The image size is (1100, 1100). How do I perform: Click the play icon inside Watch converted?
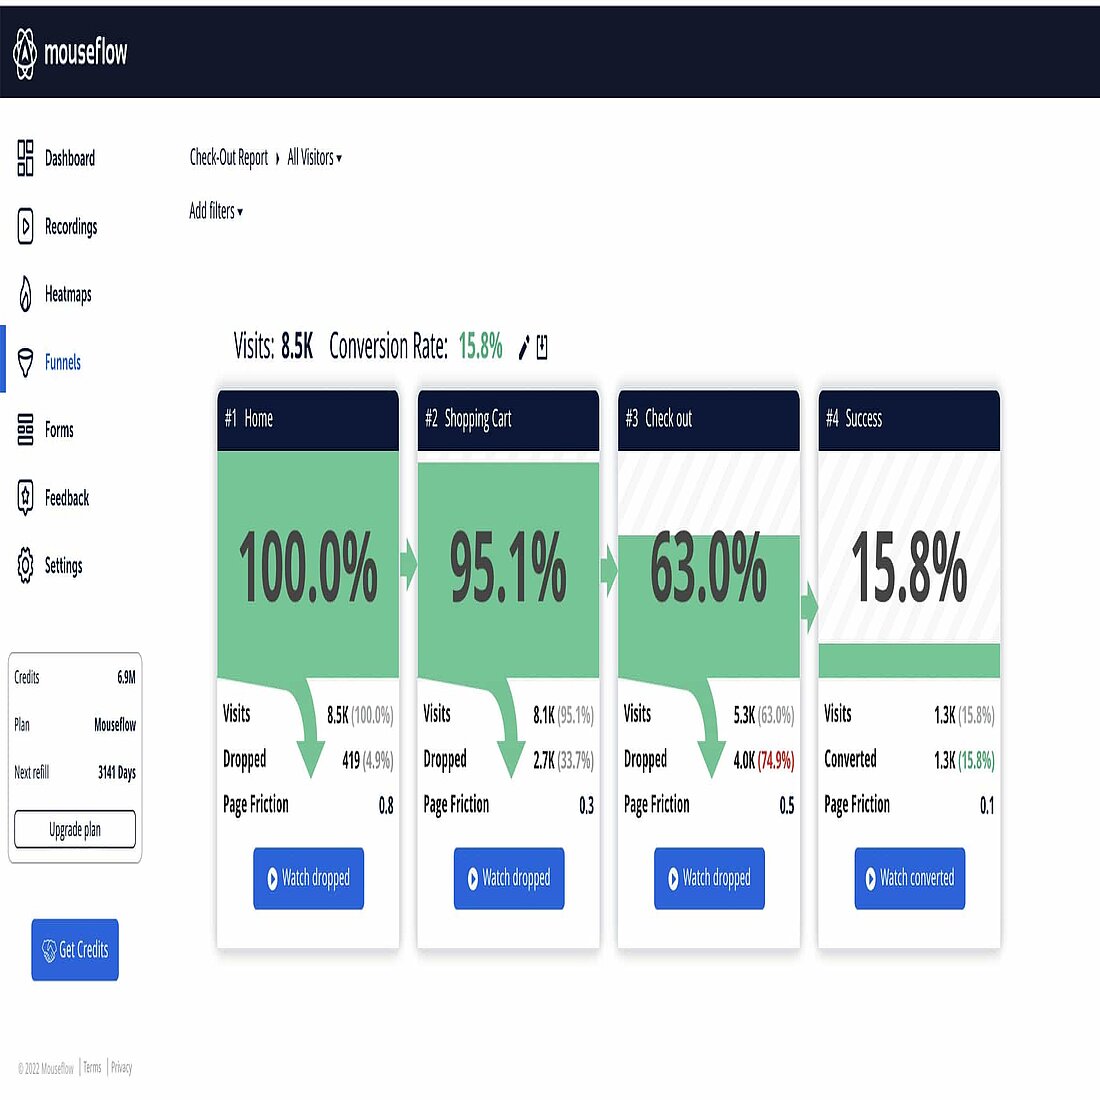pyautogui.click(x=871, y=878)
